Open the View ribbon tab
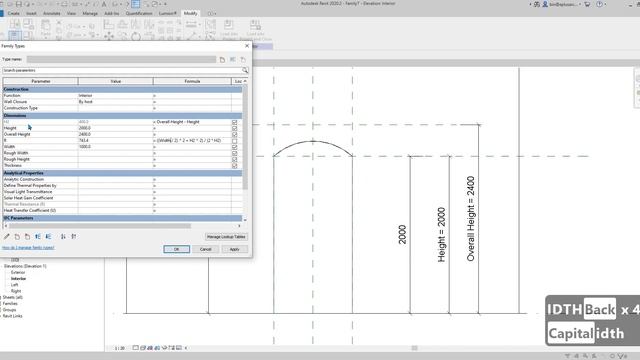The width and height of the screenshot is (640, 360). click(x=71, y=13)
